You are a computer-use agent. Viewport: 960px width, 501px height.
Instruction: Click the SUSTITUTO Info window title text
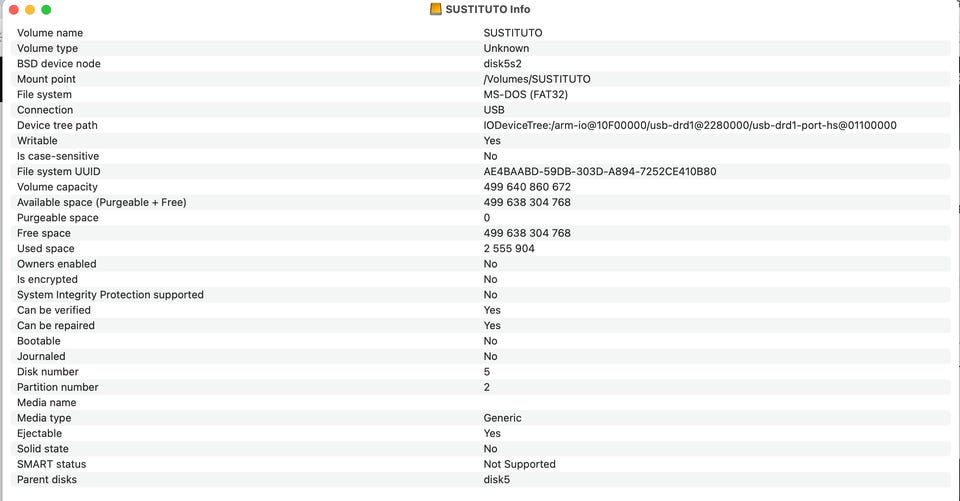[487, 9]
